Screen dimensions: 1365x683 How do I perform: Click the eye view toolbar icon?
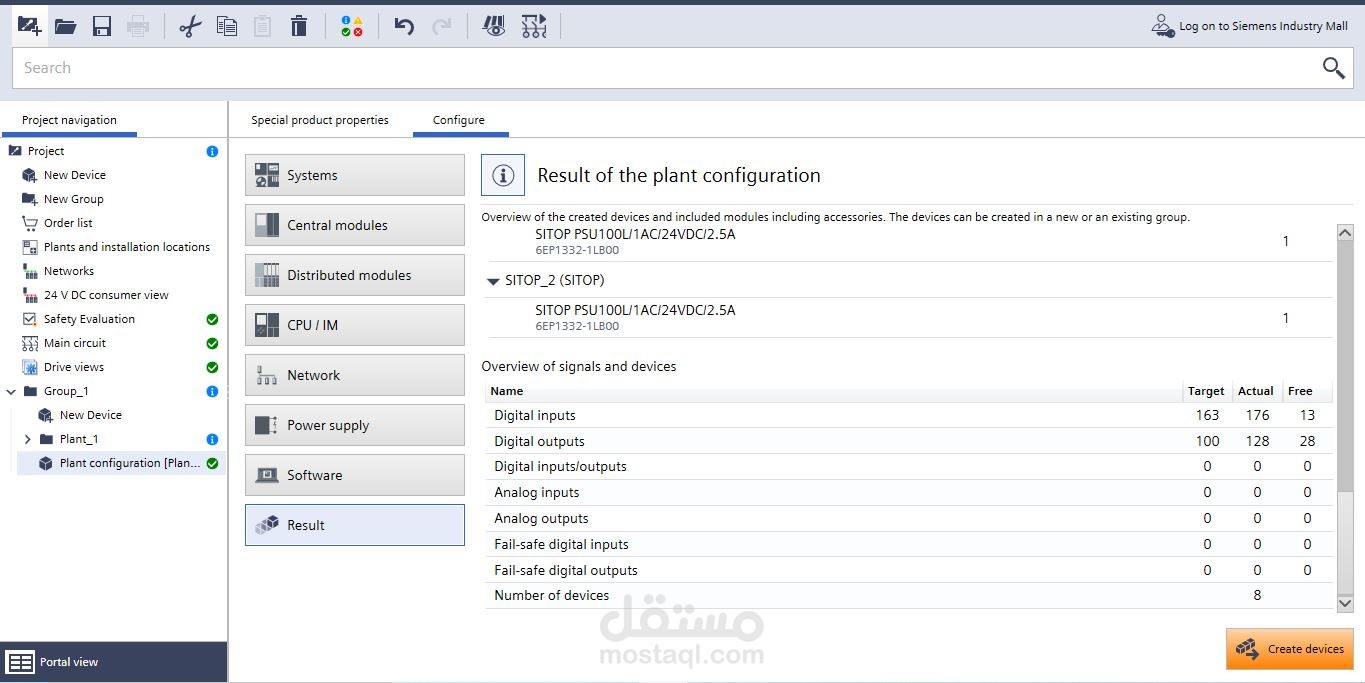click(494, 27)
